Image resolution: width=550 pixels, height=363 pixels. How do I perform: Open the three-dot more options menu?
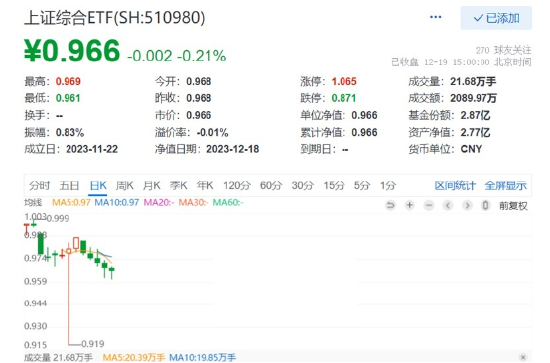pyautogui.click(x=435, y=17)
